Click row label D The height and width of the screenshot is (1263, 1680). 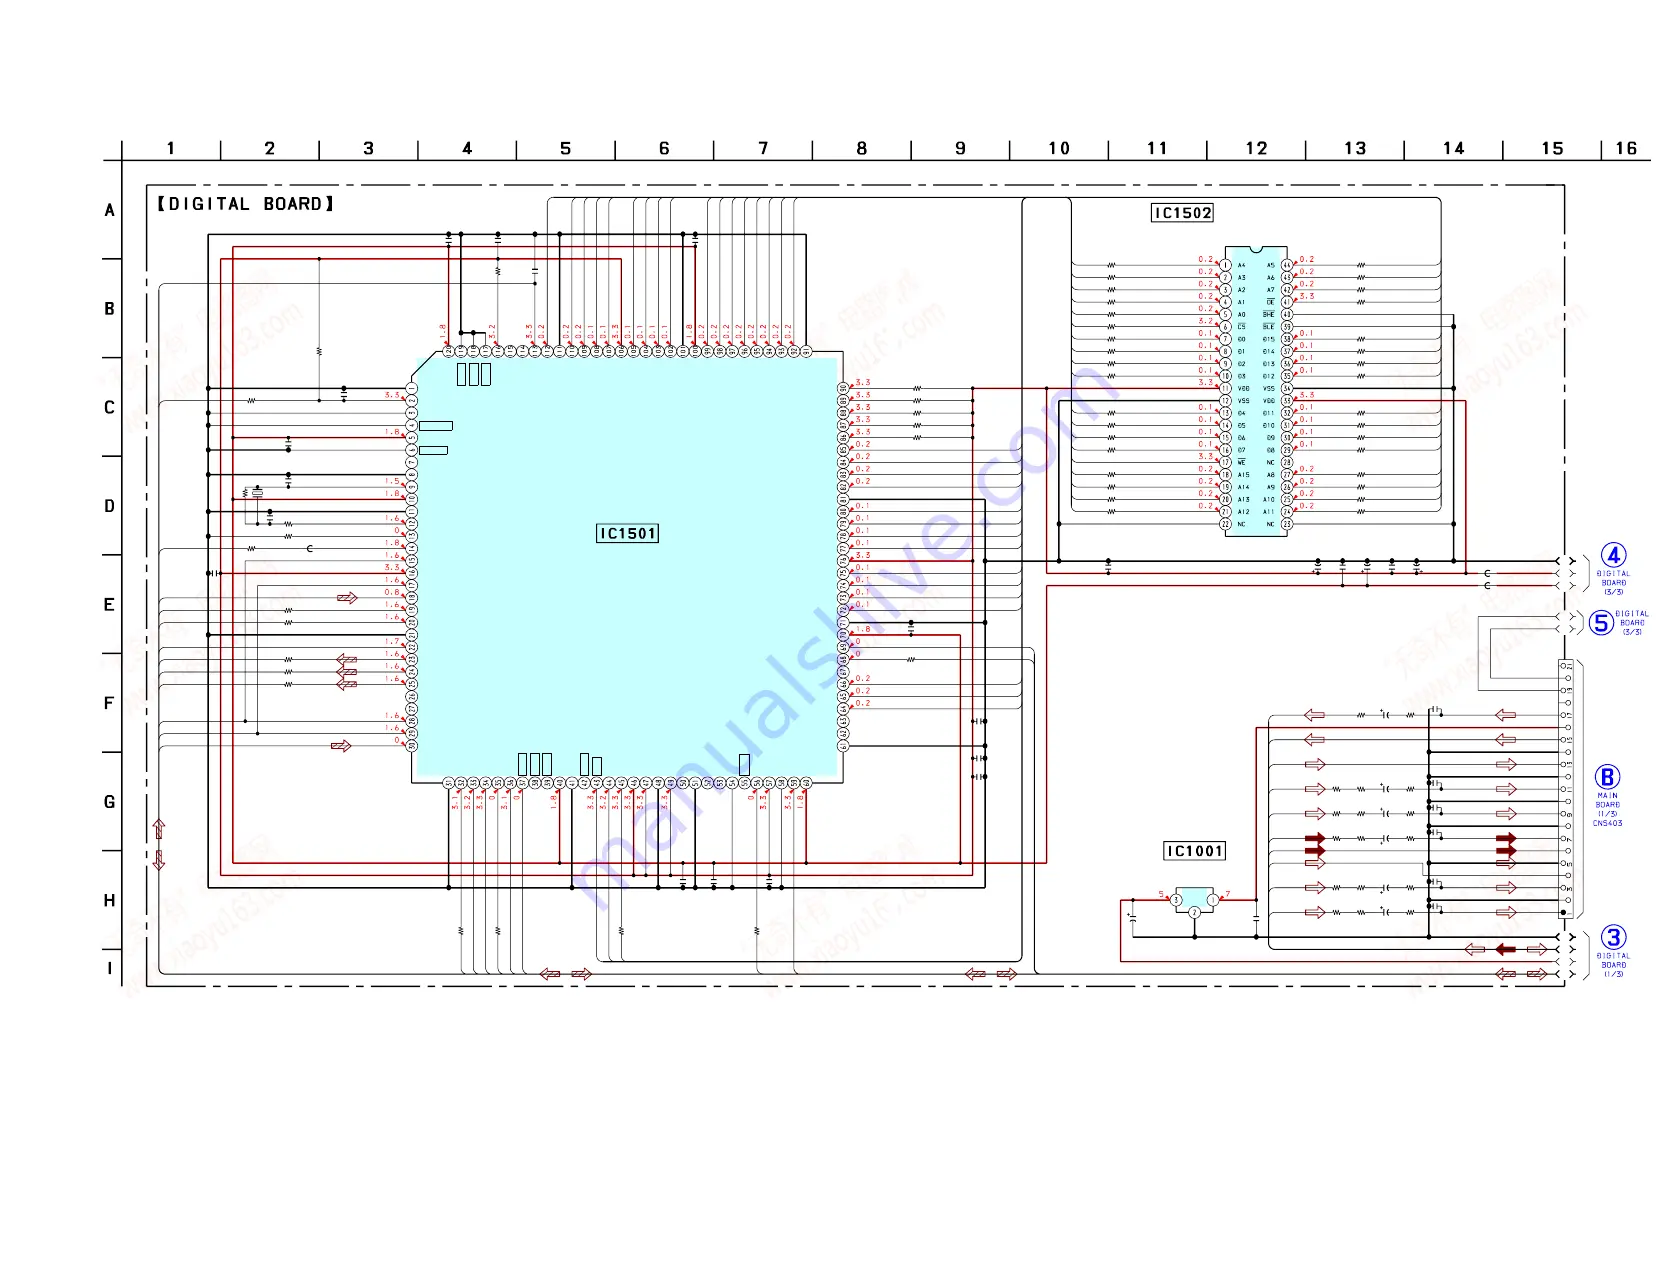point(110,506)
